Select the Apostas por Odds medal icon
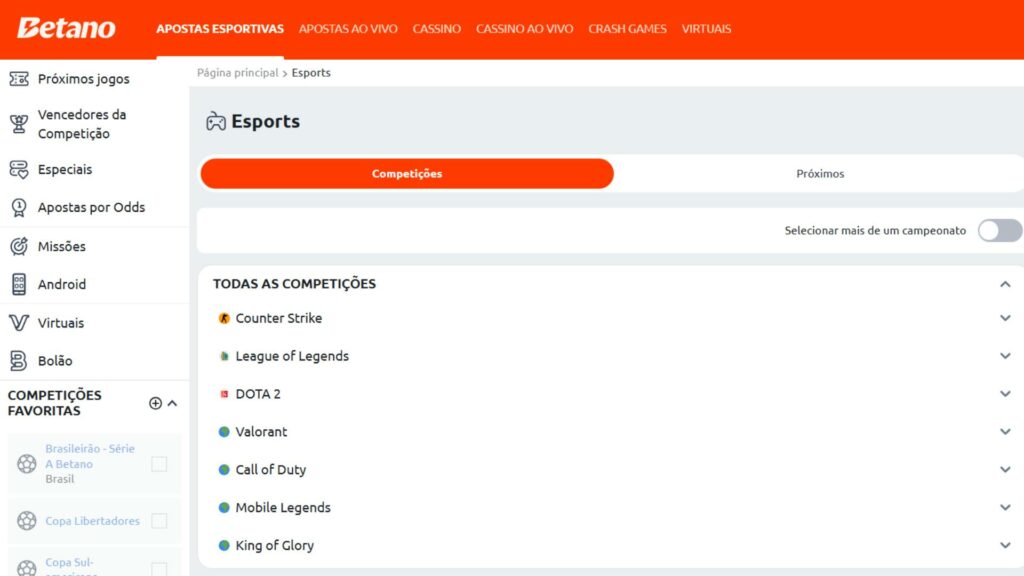The height and width of the screenshot is (576, 1024). [x=19, y=208]
